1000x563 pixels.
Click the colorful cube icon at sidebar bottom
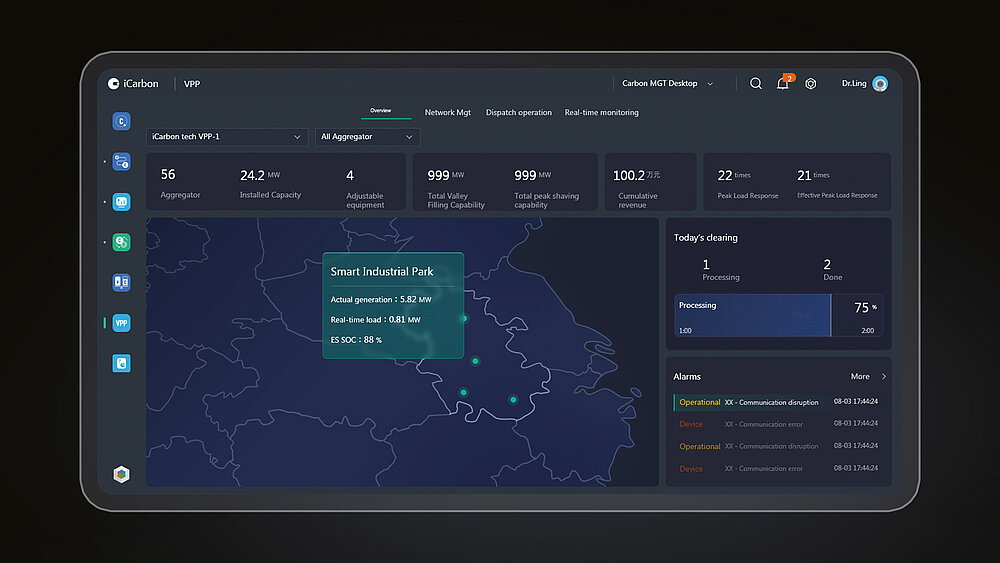[x=121, y=474]
